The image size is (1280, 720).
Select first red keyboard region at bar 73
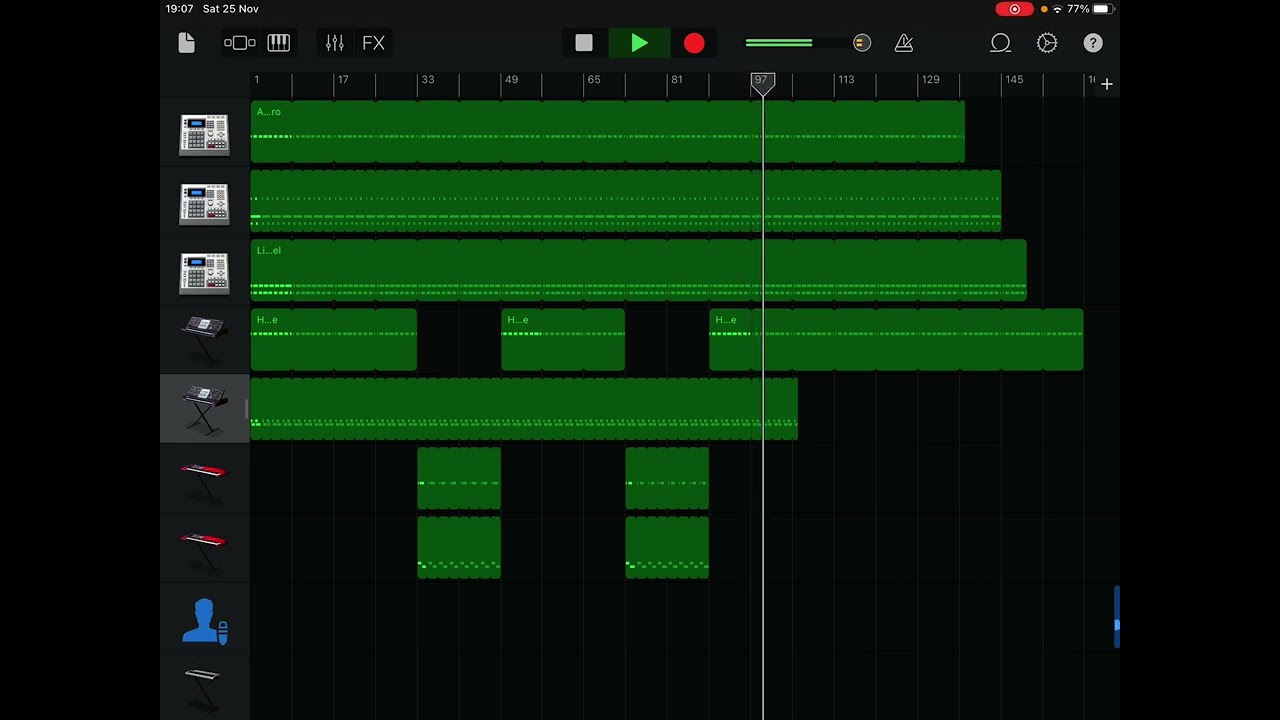point(667,478)
